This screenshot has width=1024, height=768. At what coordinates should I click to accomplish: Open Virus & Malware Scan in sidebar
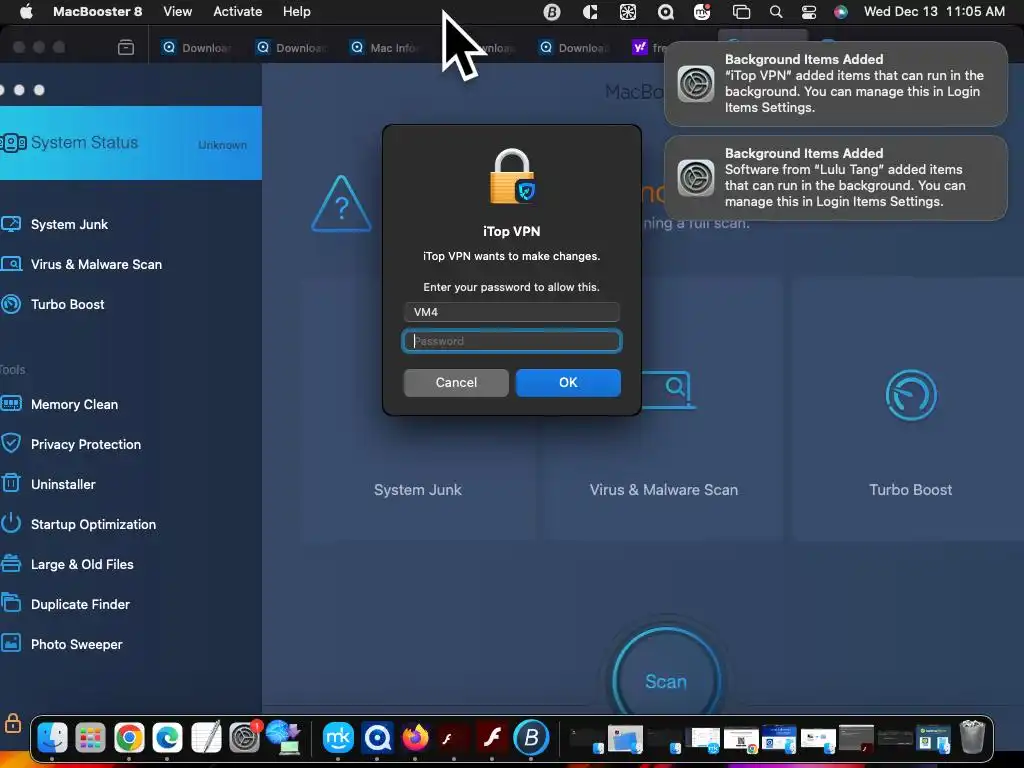[x=82, y=264]
